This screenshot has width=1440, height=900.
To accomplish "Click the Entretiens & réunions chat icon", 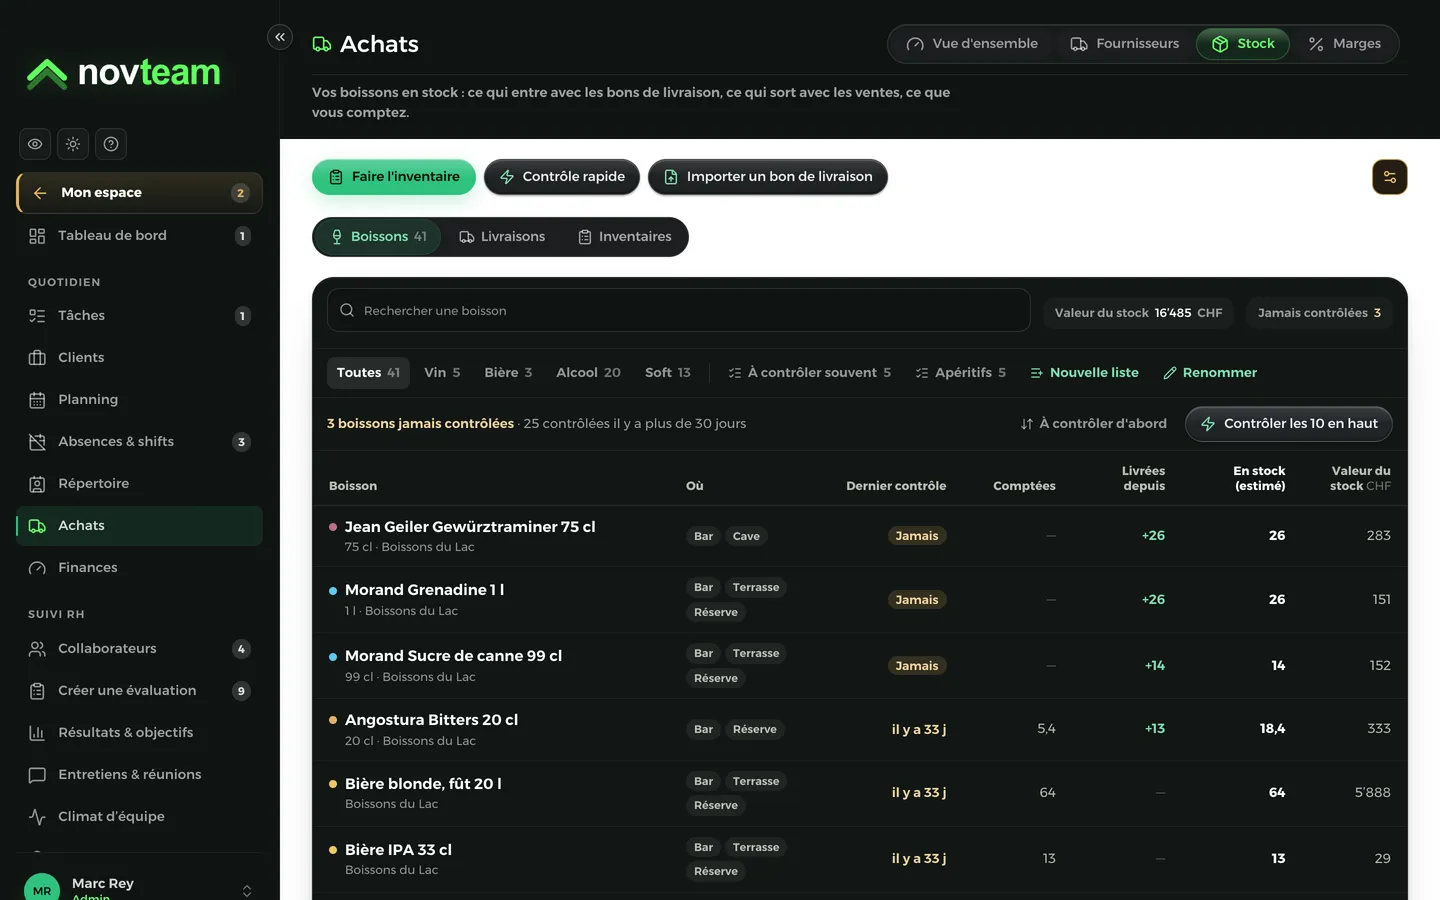I will [37, 775].
